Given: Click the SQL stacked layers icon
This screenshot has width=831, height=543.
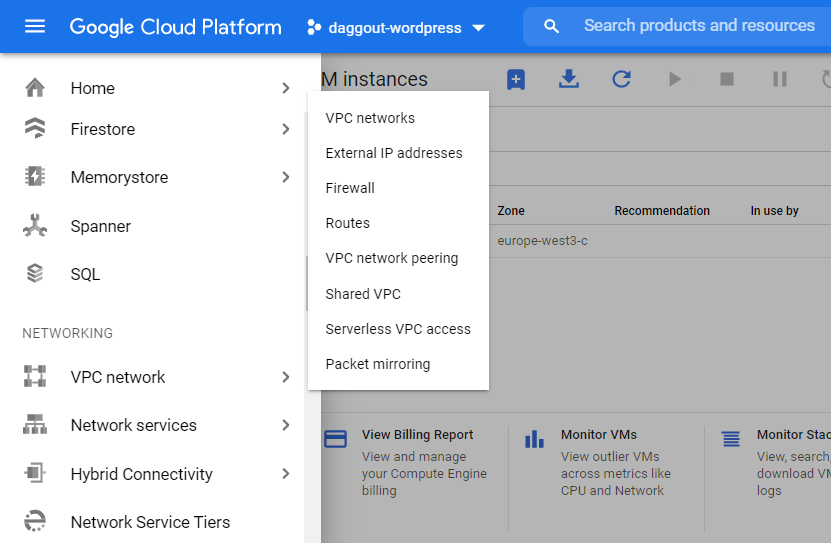Looking at the screenshot, I should [x=35, y=274].
